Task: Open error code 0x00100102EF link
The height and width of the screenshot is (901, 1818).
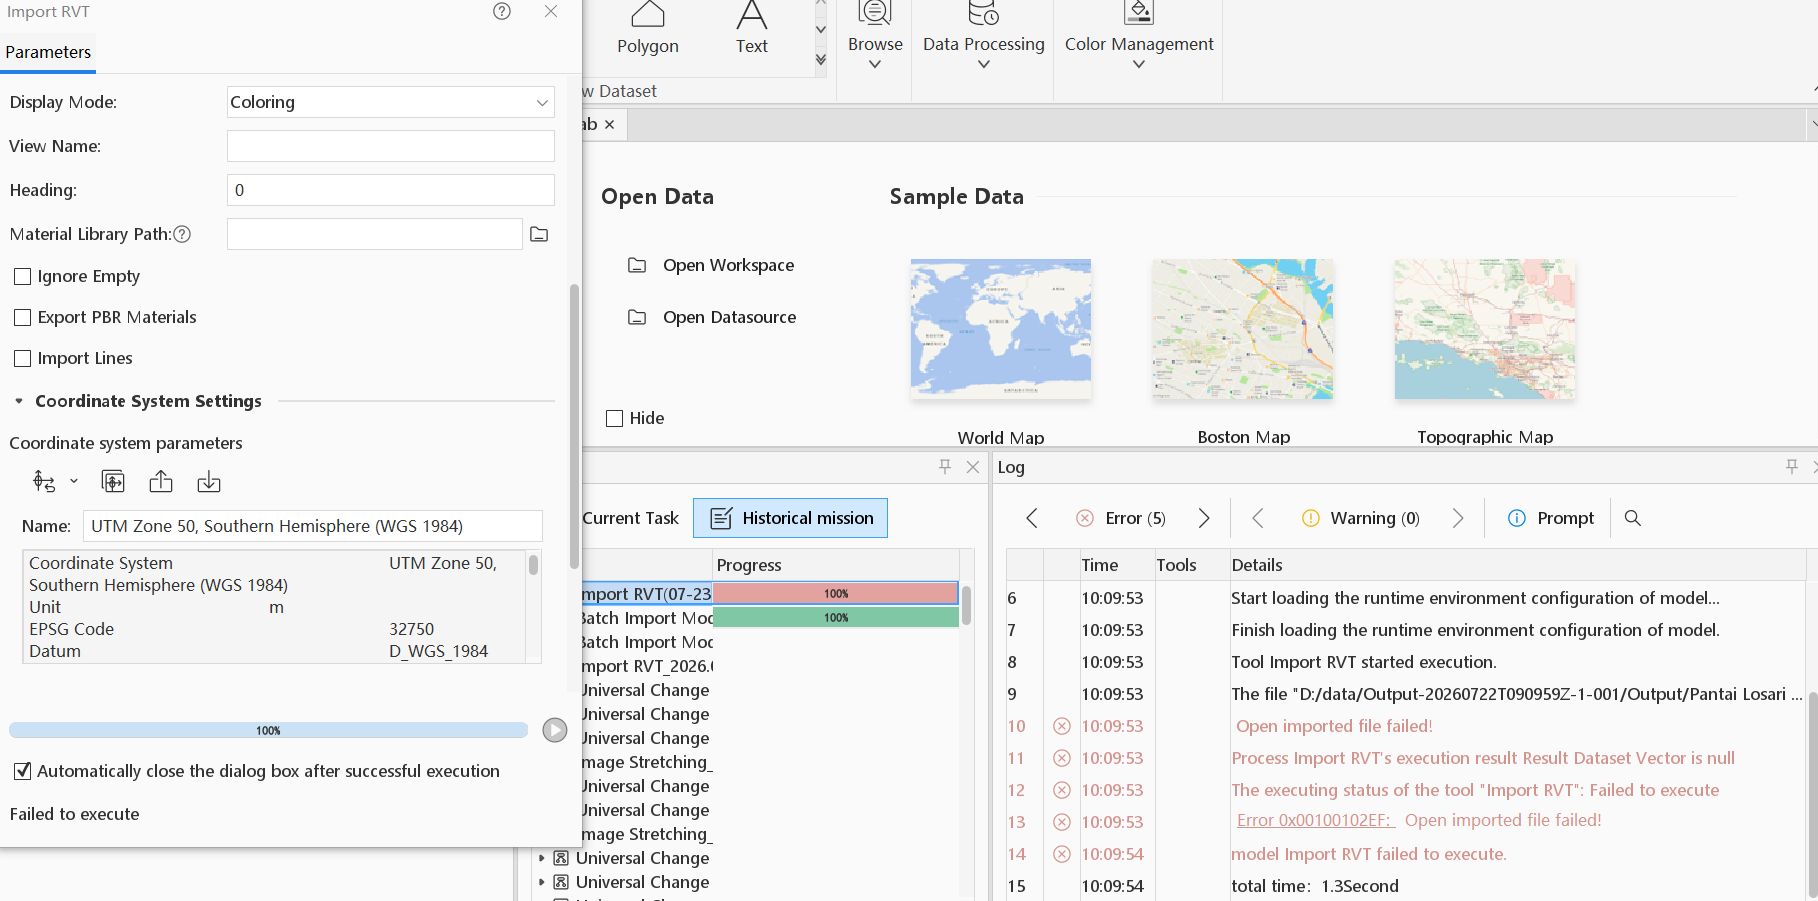Action: (x=1316, y=820)
